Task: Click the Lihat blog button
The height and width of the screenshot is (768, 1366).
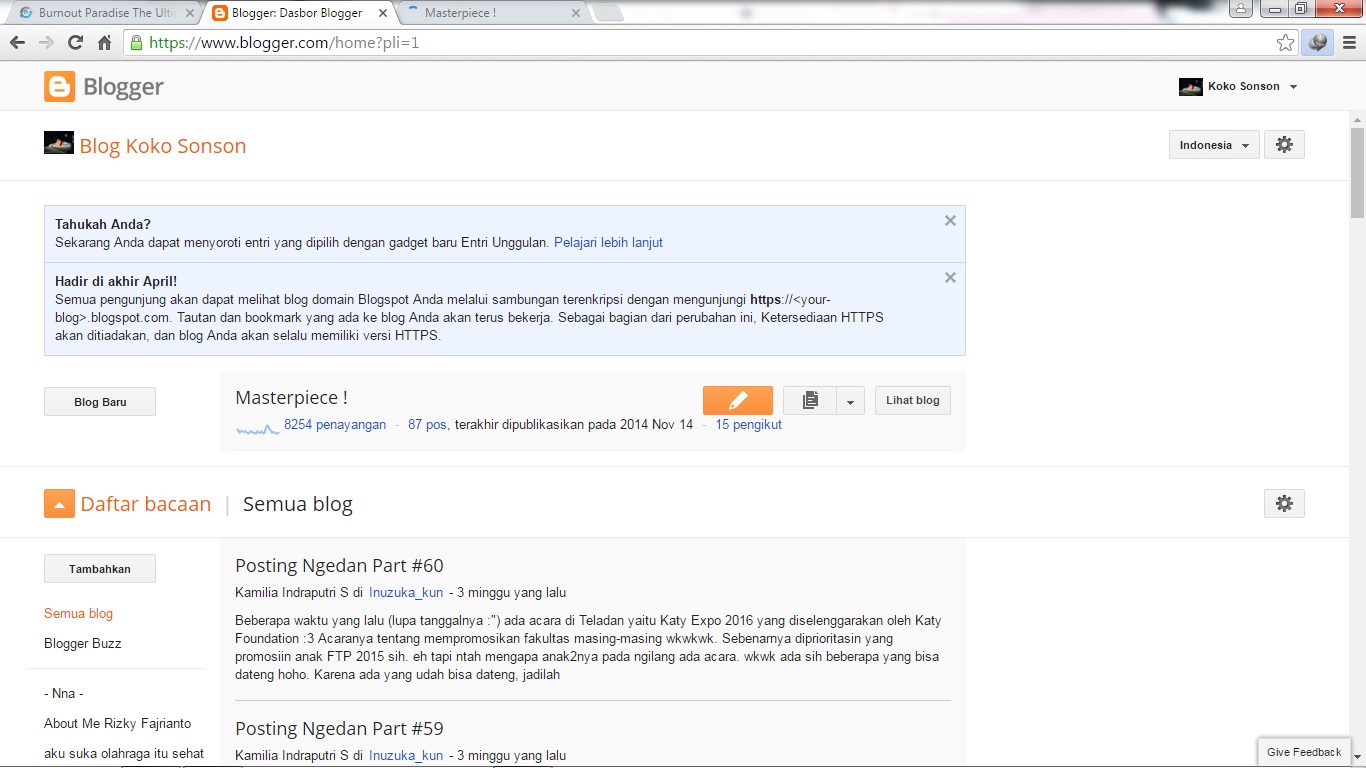Action: click(x=913, y=400)
